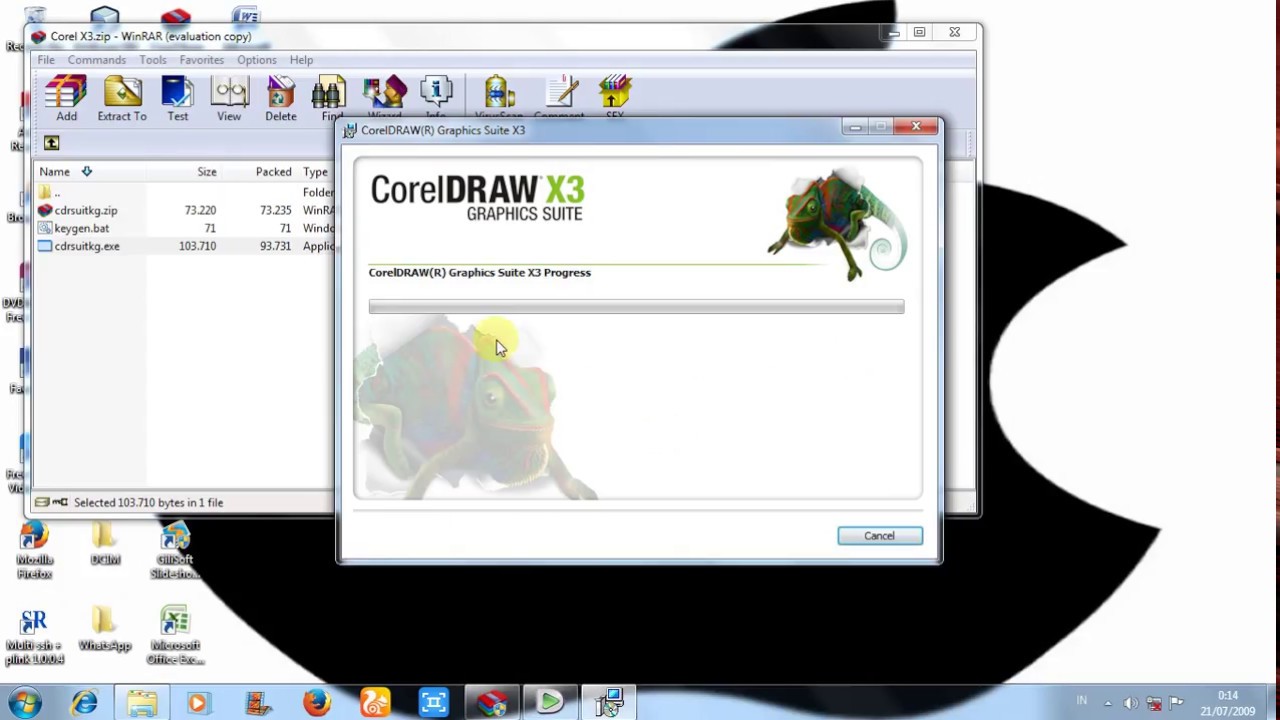1280x720 pixels.
Task: Open WinRAR Options menu
Action: [257, 60]
